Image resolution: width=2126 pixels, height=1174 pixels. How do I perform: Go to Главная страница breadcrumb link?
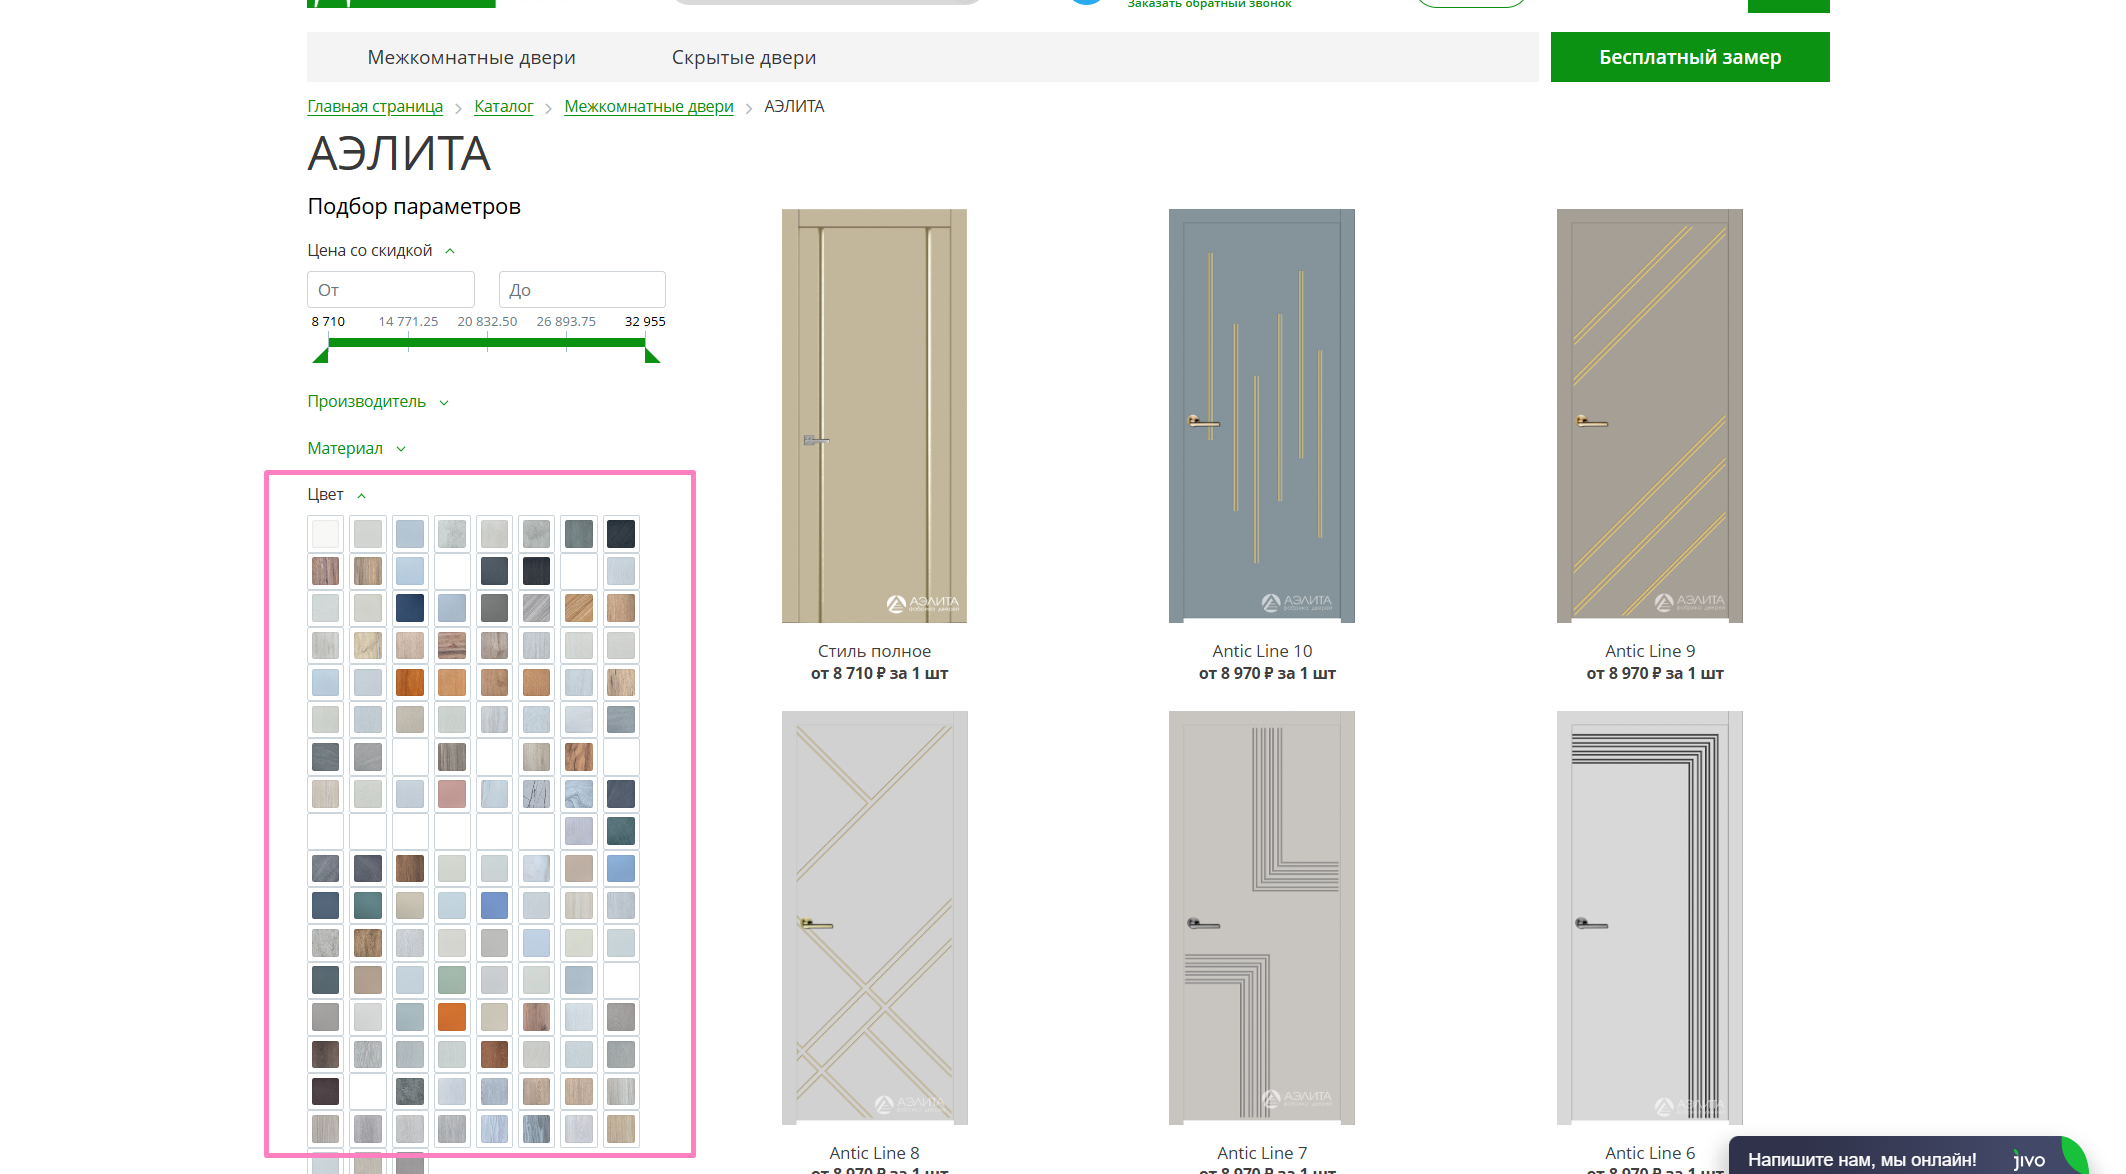tap(375, 106)
